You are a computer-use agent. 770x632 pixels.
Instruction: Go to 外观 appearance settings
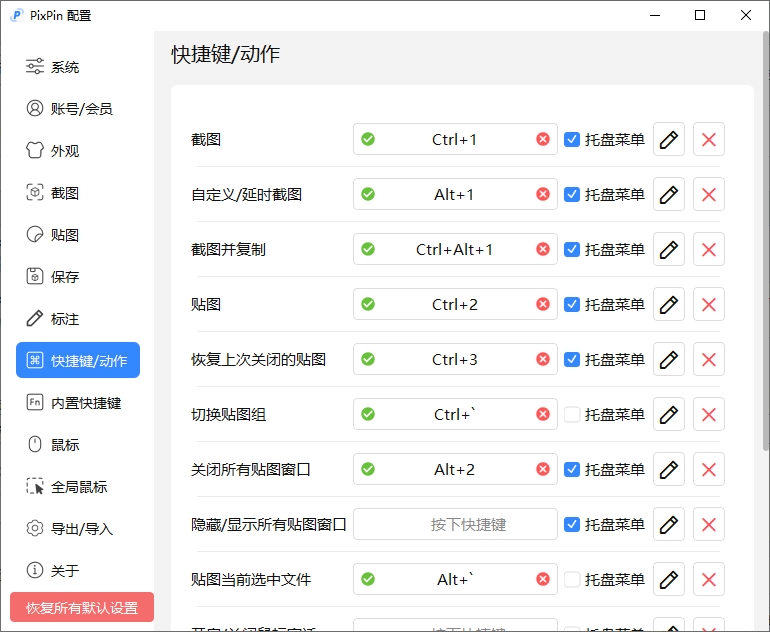78,150
